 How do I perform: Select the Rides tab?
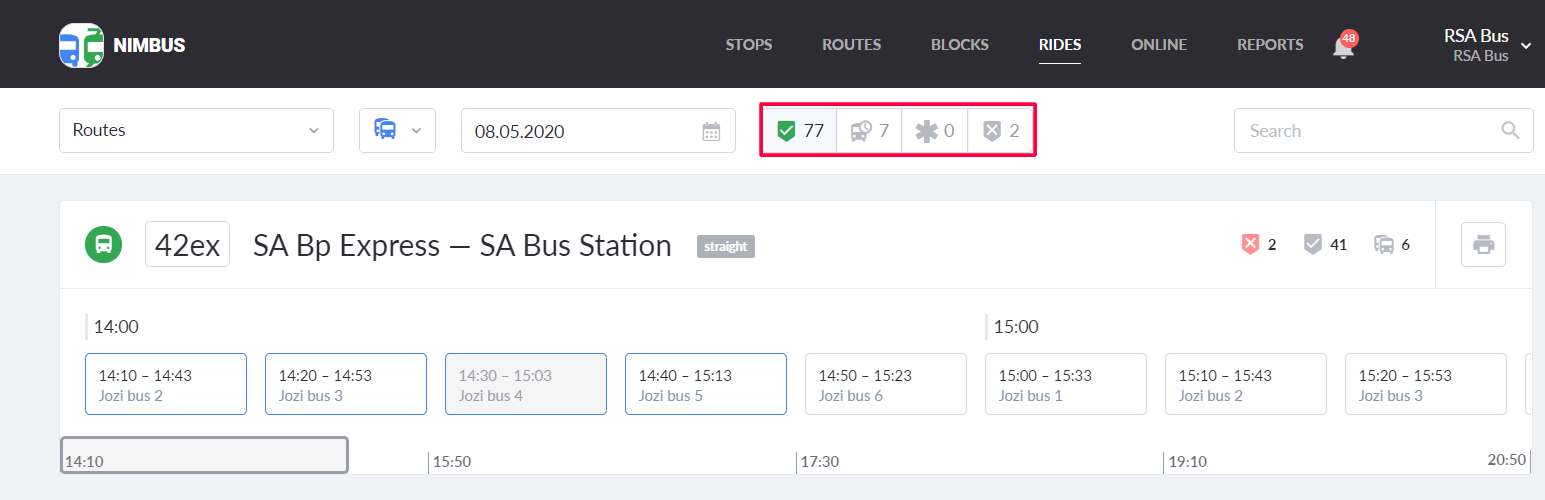pyautogui.click(x=1060, y=45)
